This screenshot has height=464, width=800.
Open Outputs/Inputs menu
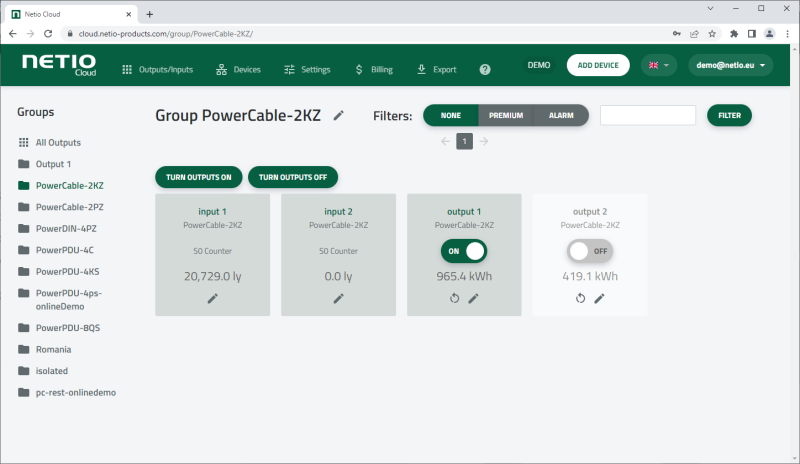(157, 70)
